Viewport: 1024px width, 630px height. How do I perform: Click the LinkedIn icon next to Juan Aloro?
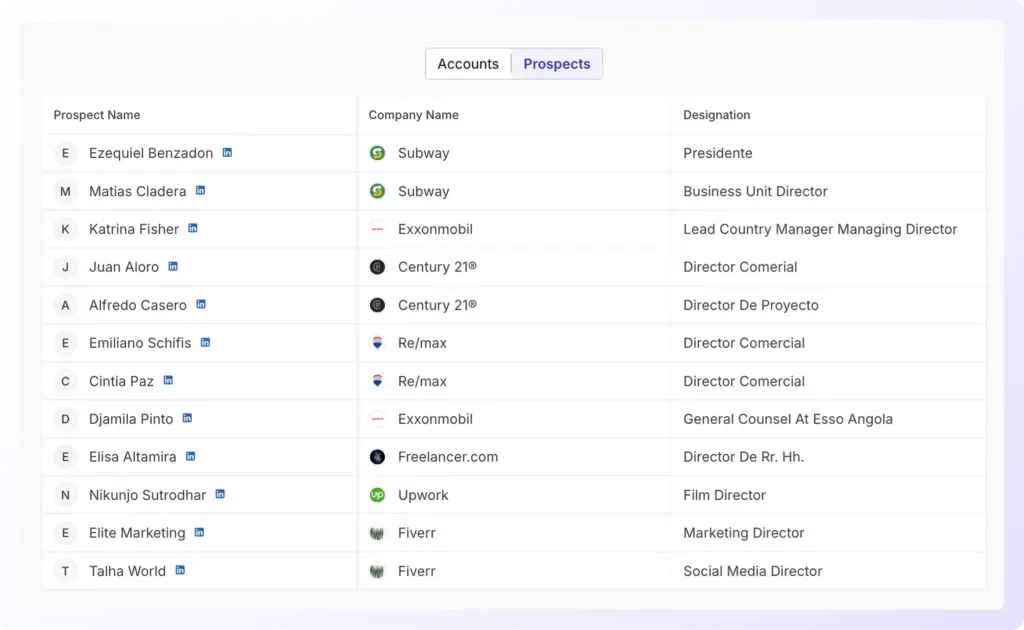point(173,266)
